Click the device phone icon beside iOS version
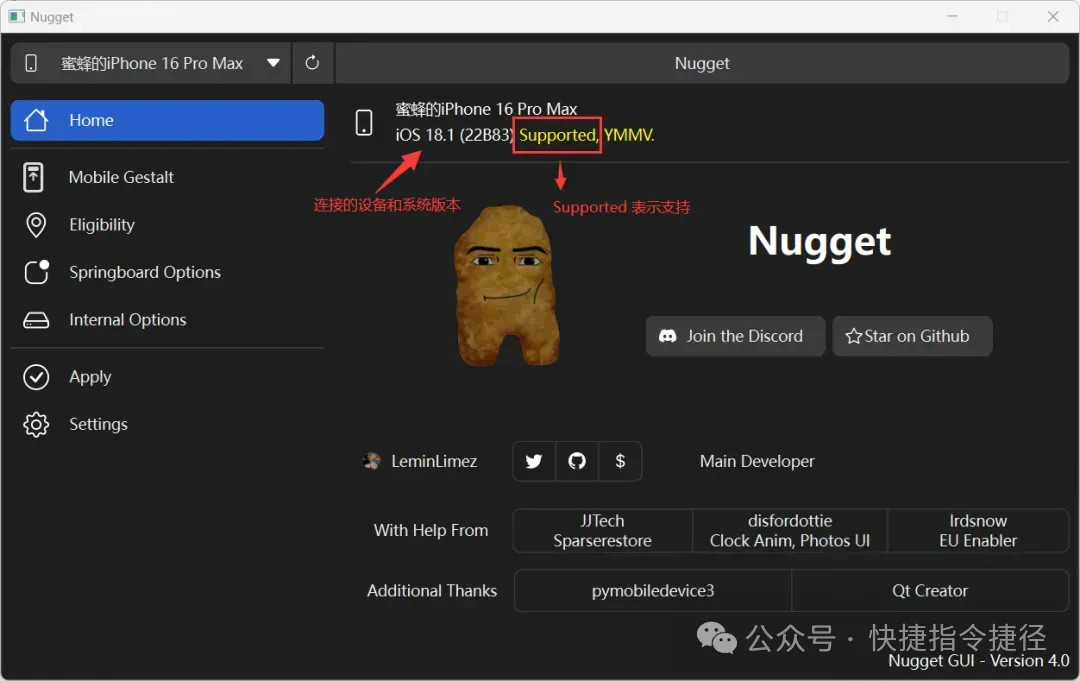 364,123
